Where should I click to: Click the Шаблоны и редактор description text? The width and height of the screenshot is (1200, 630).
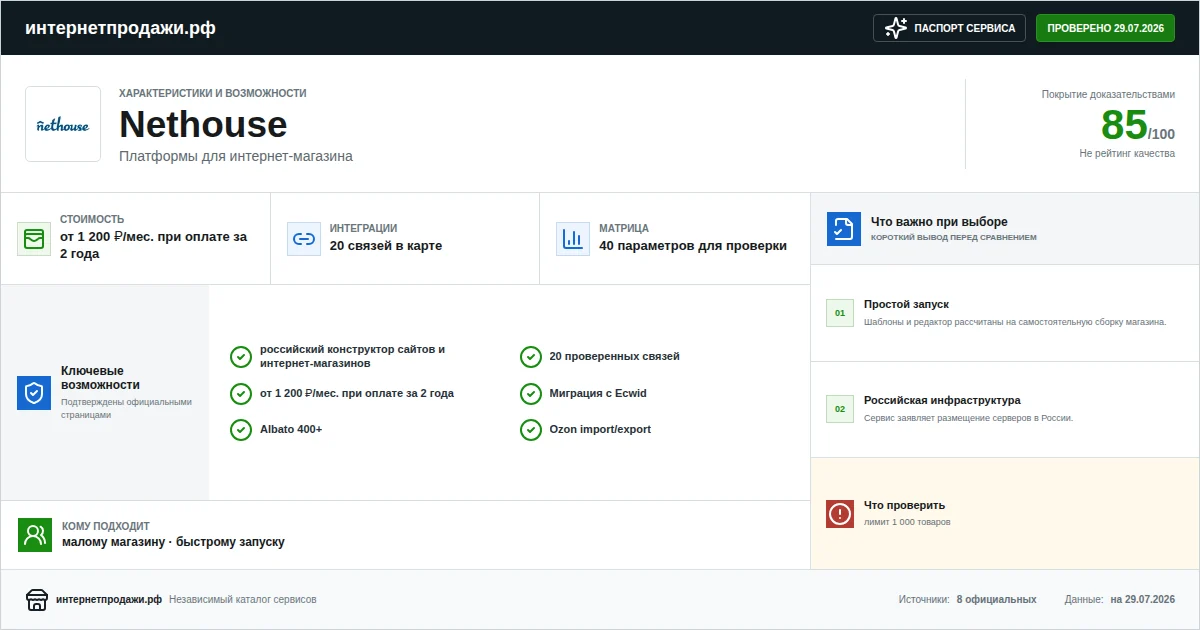[1015, 322]
